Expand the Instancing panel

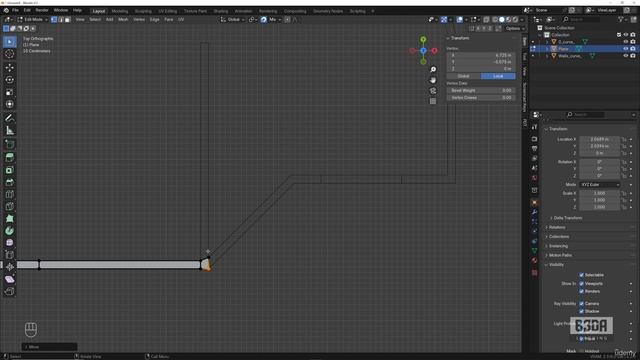558,246
